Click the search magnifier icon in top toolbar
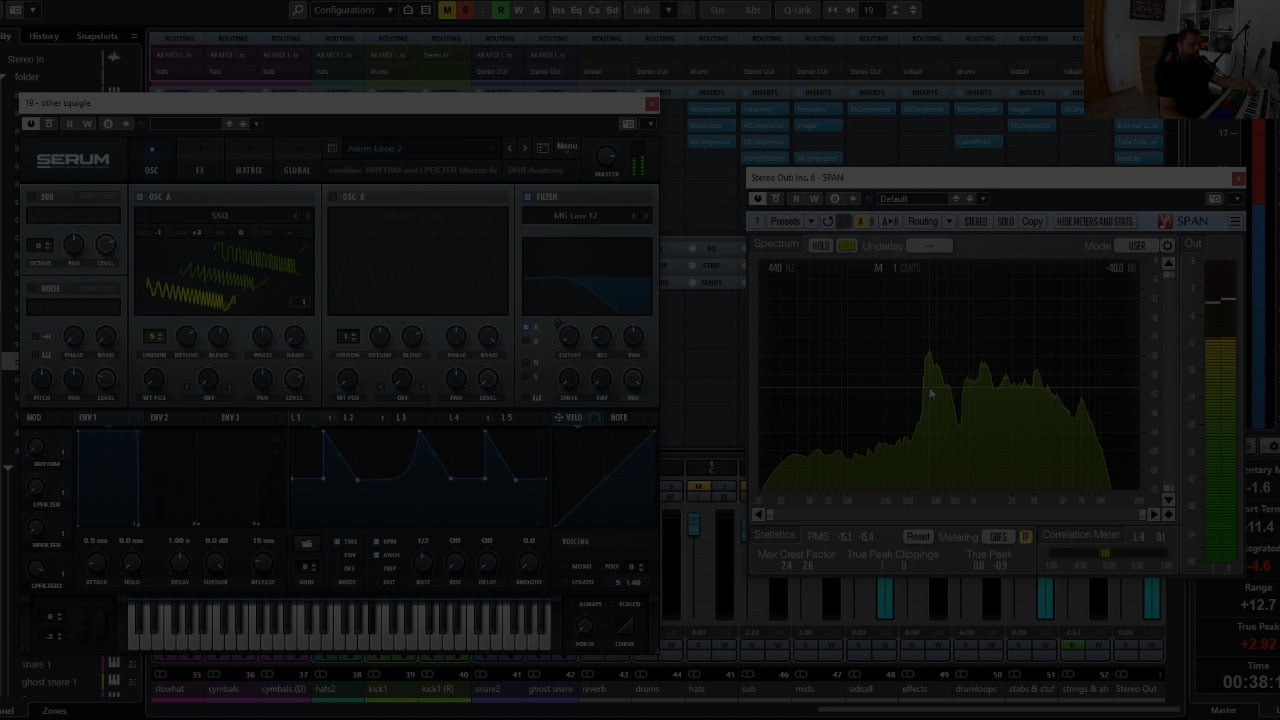 (297, 10)
